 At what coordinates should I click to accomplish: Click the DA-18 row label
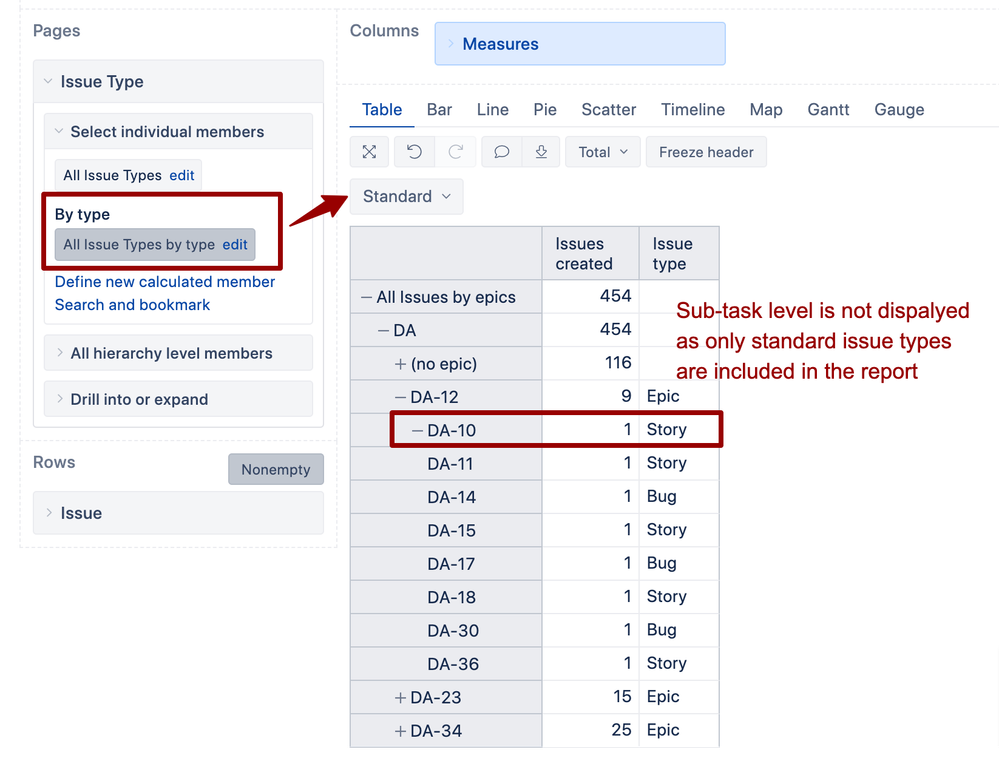tap(451, 597)
